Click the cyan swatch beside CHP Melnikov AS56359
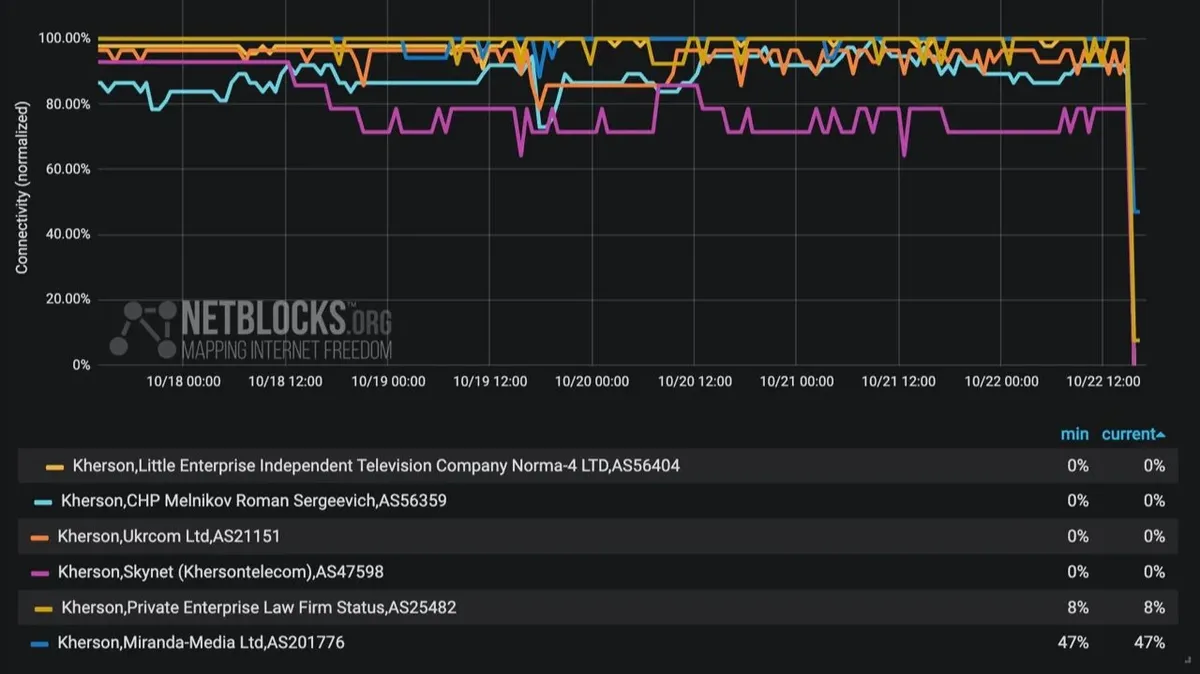Screen dimensions: 1200x674 43,501
